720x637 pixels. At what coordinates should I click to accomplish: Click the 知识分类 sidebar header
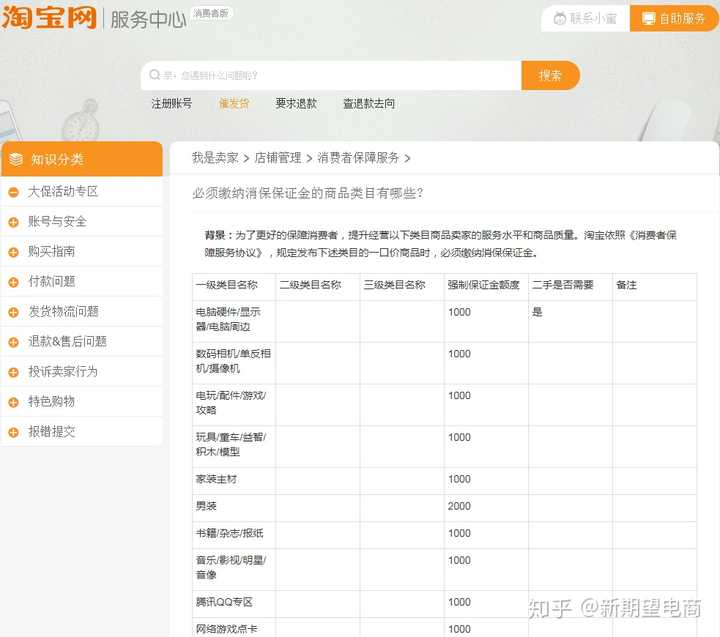(82, 159)
